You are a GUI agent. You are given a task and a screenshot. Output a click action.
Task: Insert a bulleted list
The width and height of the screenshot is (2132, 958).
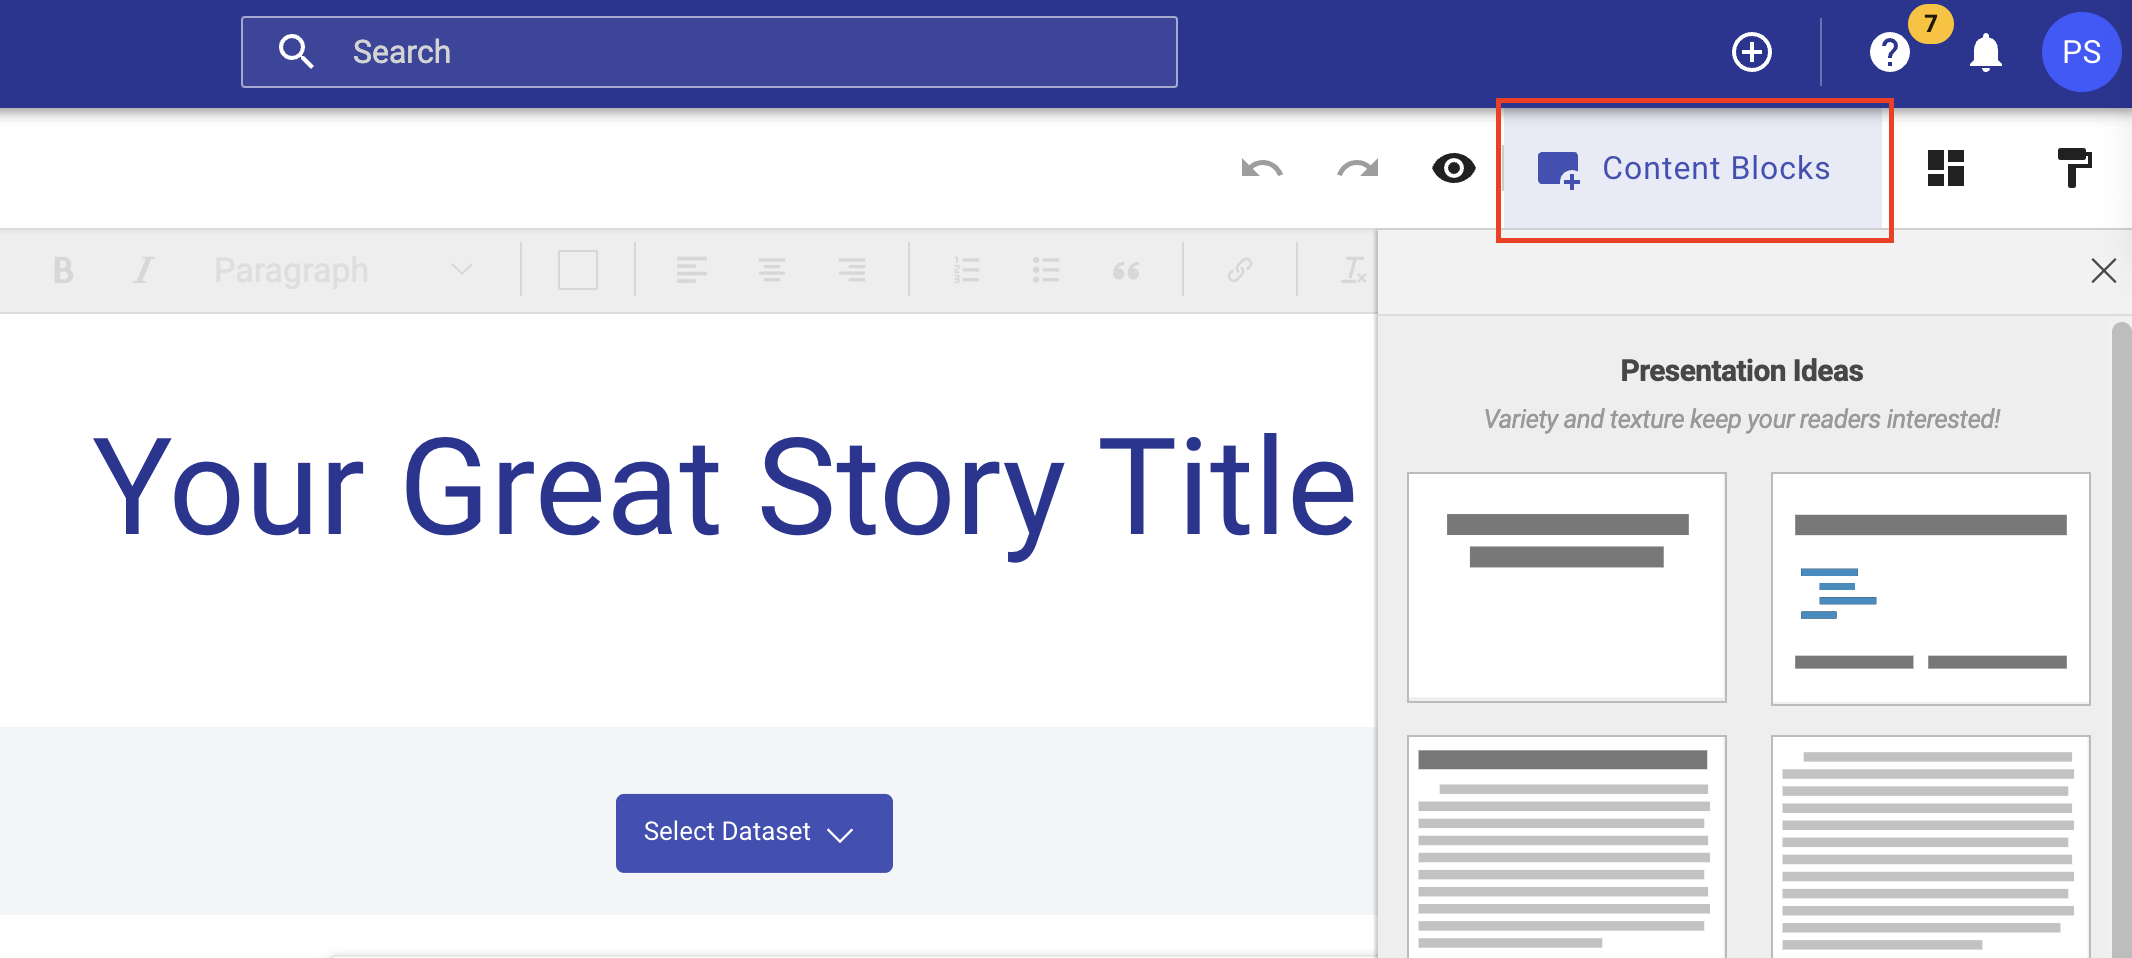(x=1046, y=270)
